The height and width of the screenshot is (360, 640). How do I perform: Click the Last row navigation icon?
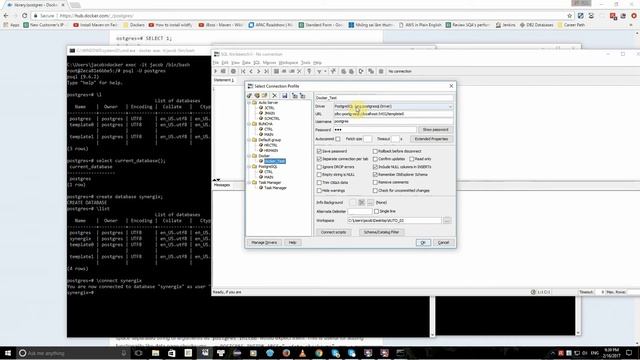click(266, 71)
